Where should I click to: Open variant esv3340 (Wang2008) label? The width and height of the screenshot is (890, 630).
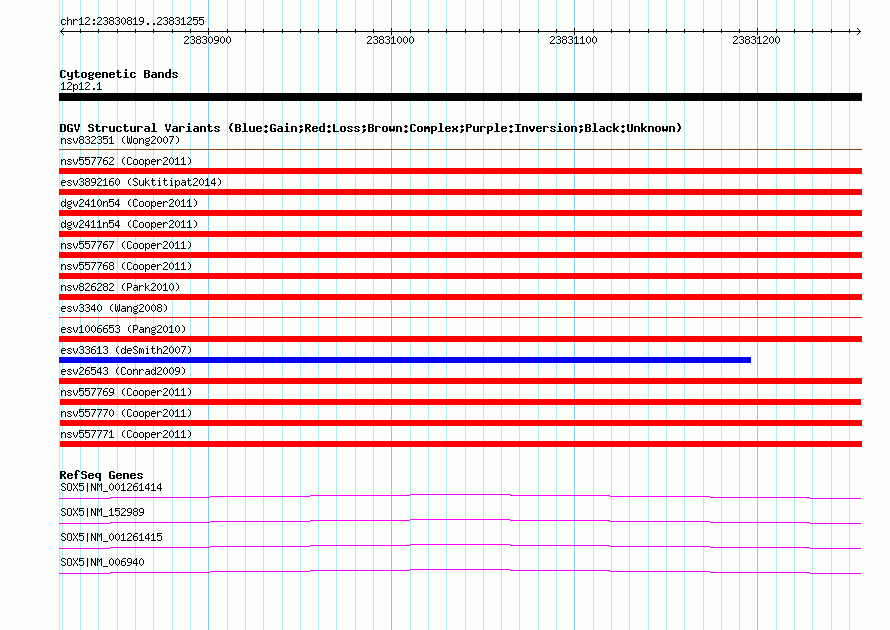pyautogui.click(x=114, y=308)
